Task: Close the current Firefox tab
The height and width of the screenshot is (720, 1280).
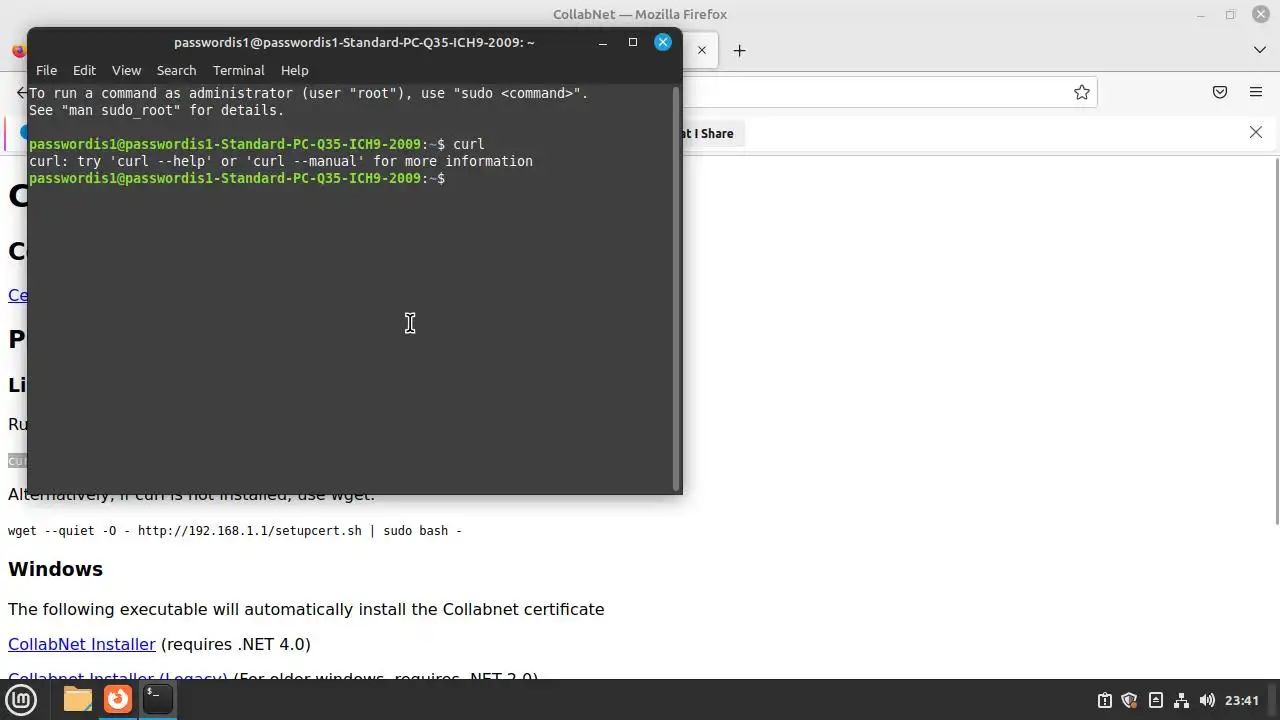Action: point(702,50)
